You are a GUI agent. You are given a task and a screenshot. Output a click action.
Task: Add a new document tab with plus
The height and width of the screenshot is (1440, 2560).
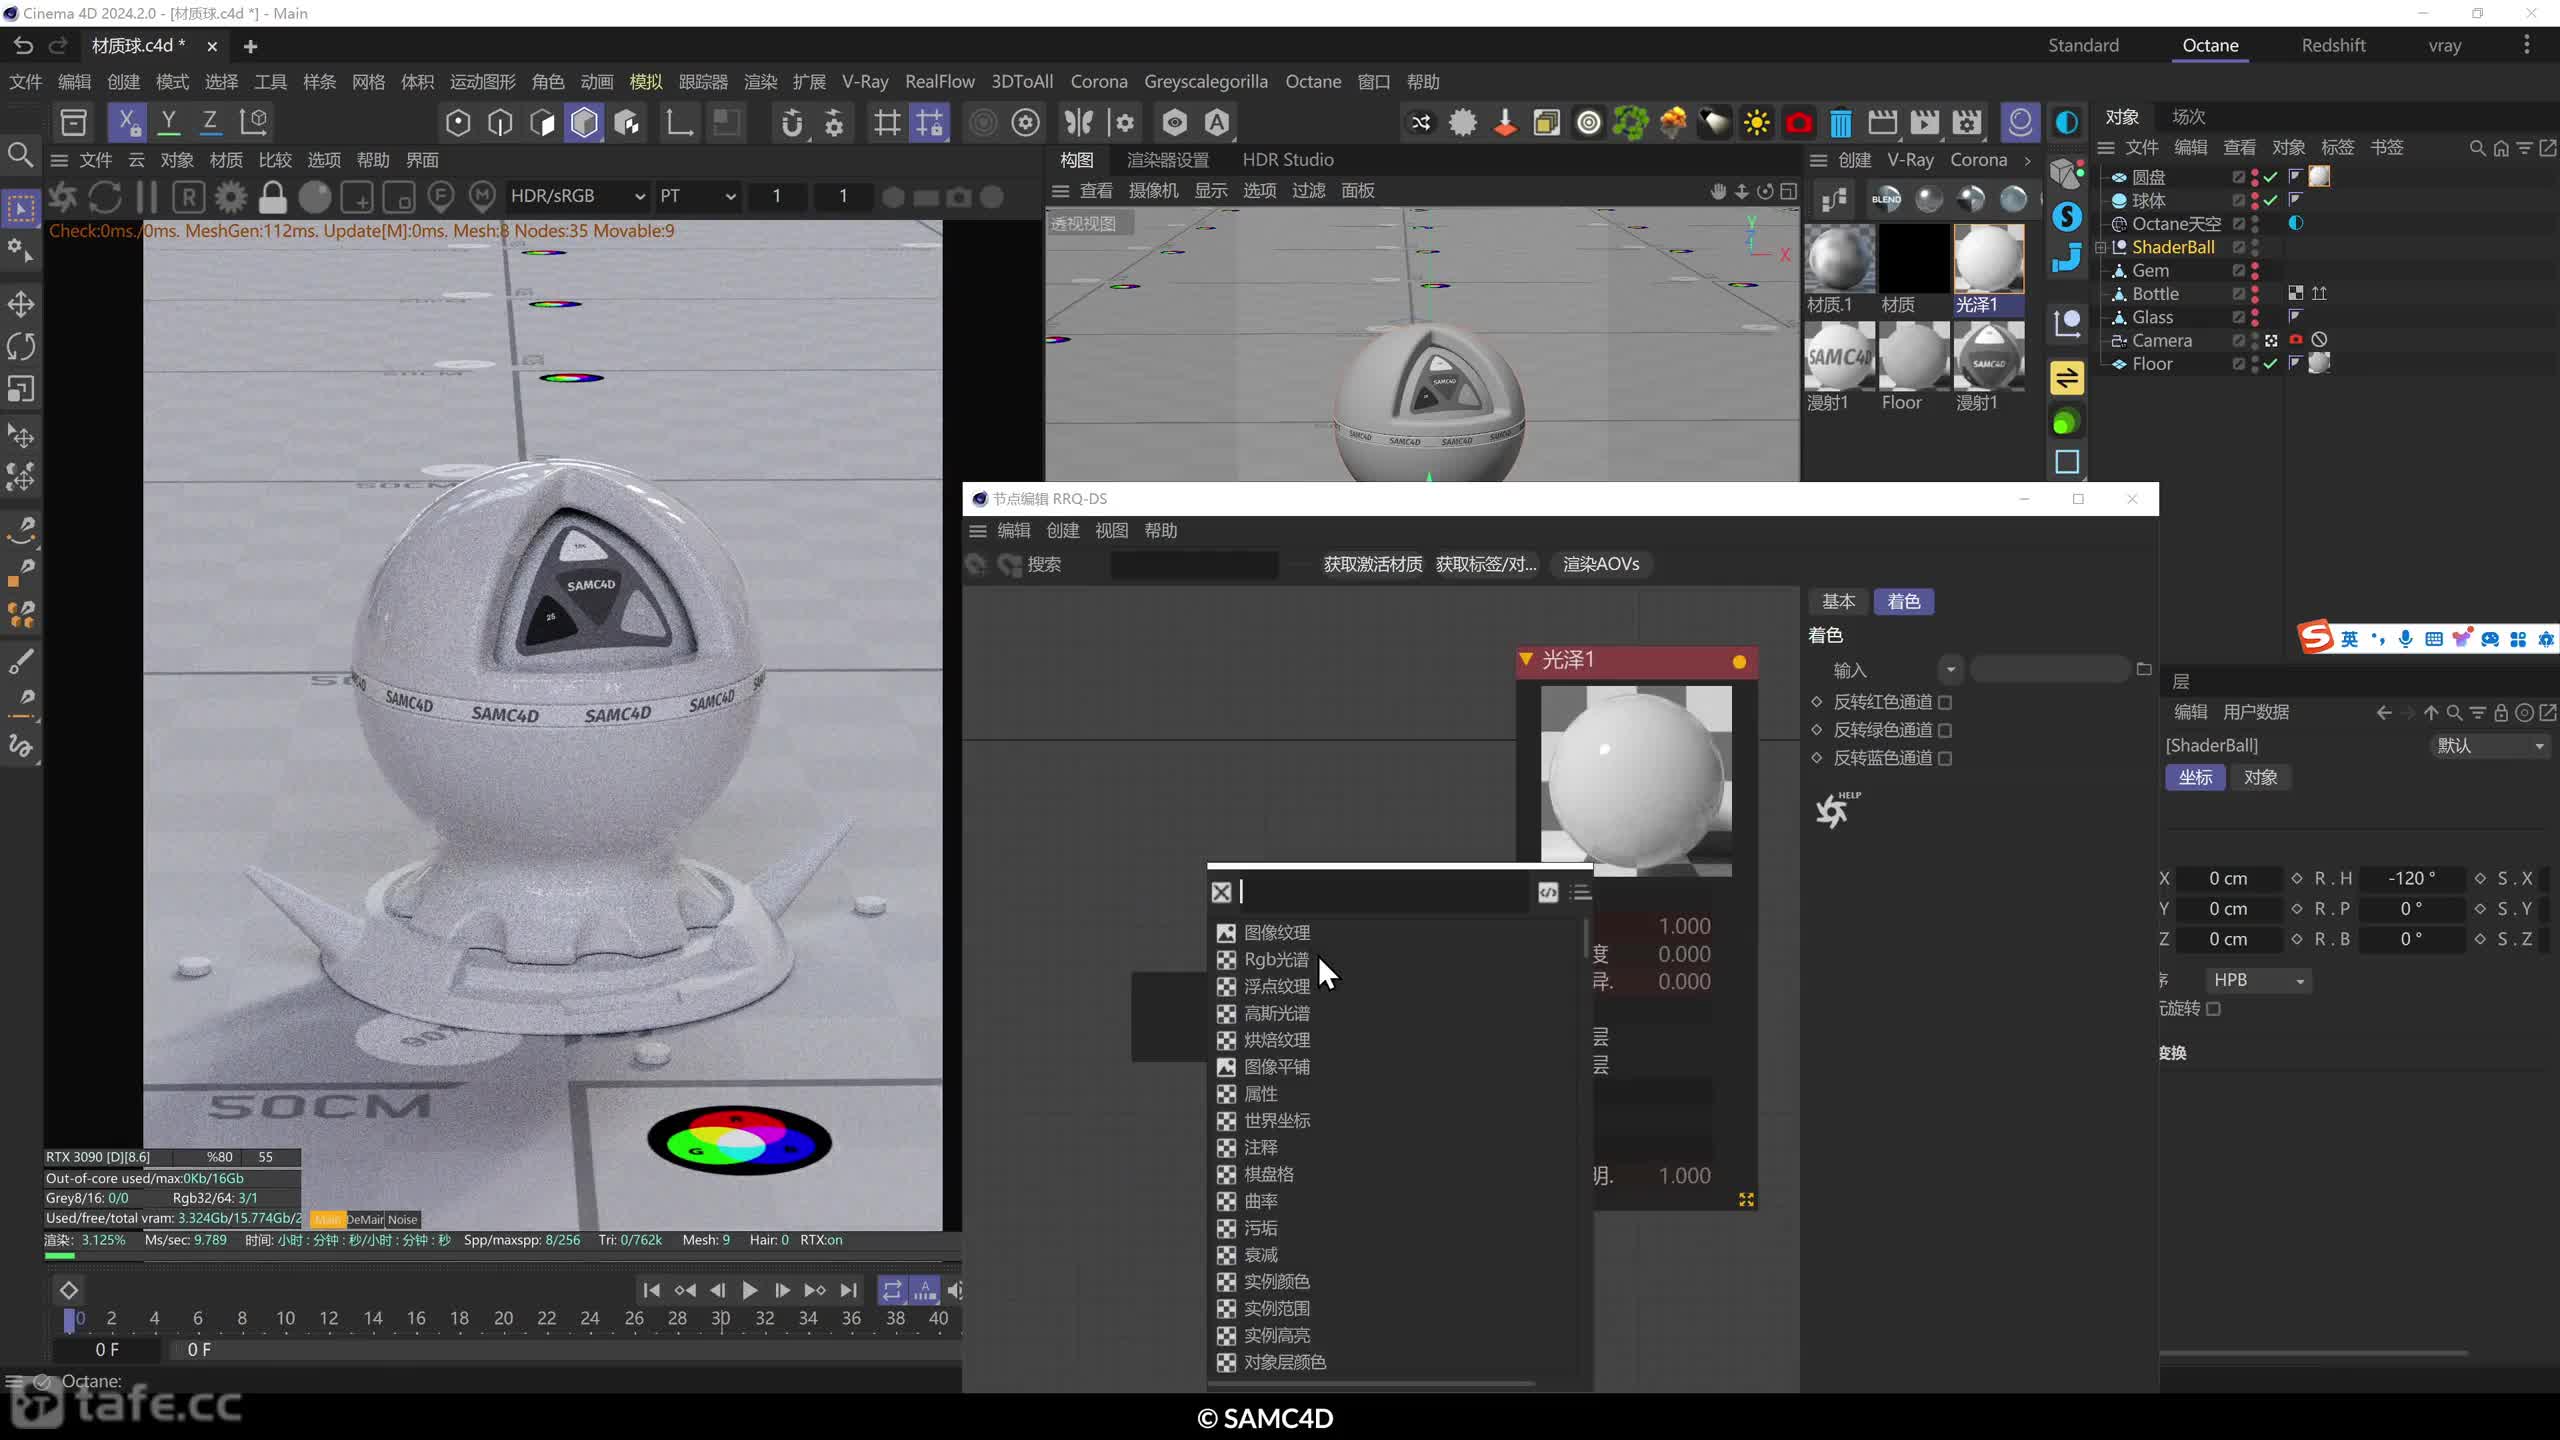tap(250, 46)
